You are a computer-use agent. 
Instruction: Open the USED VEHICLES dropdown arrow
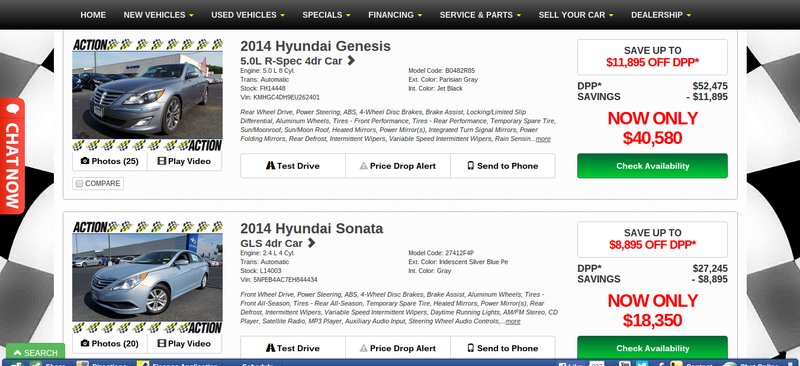click(x=282, y=15)
